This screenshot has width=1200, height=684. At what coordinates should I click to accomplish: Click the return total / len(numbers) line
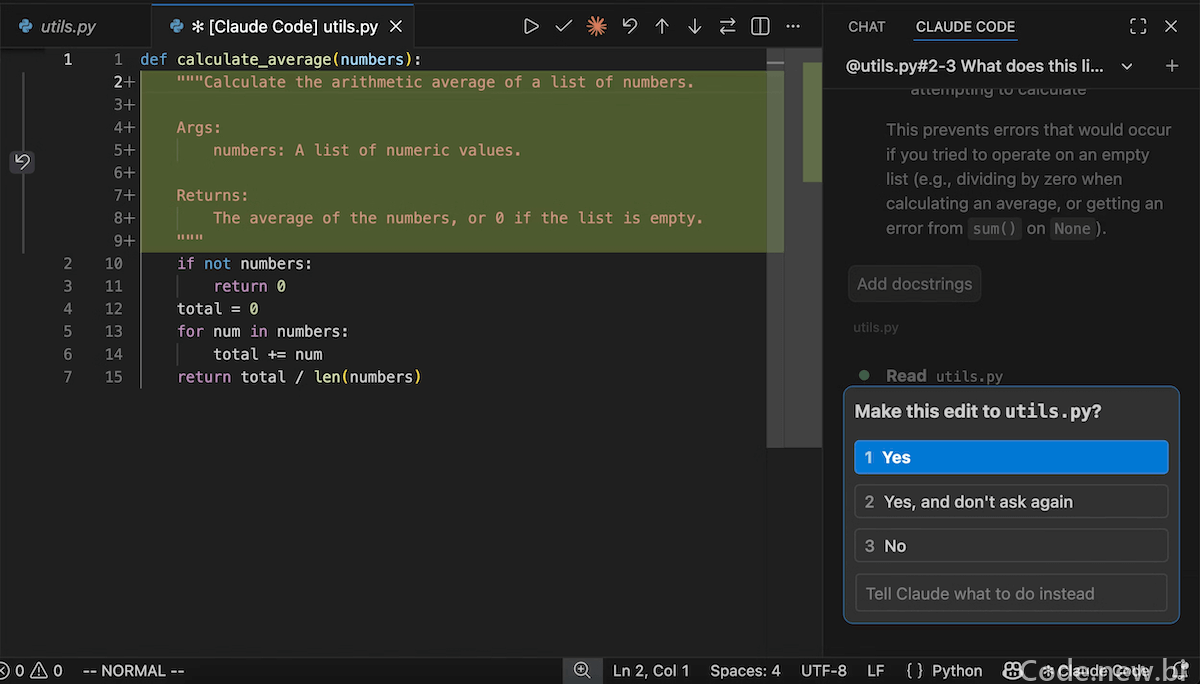299,377
